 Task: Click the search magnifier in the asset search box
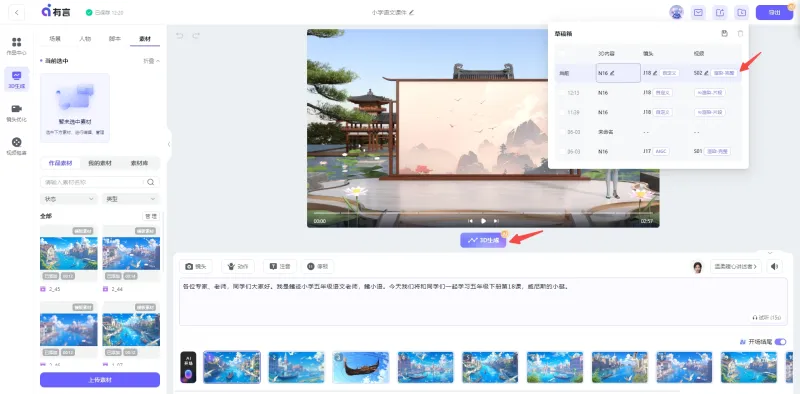click(151, 182)
